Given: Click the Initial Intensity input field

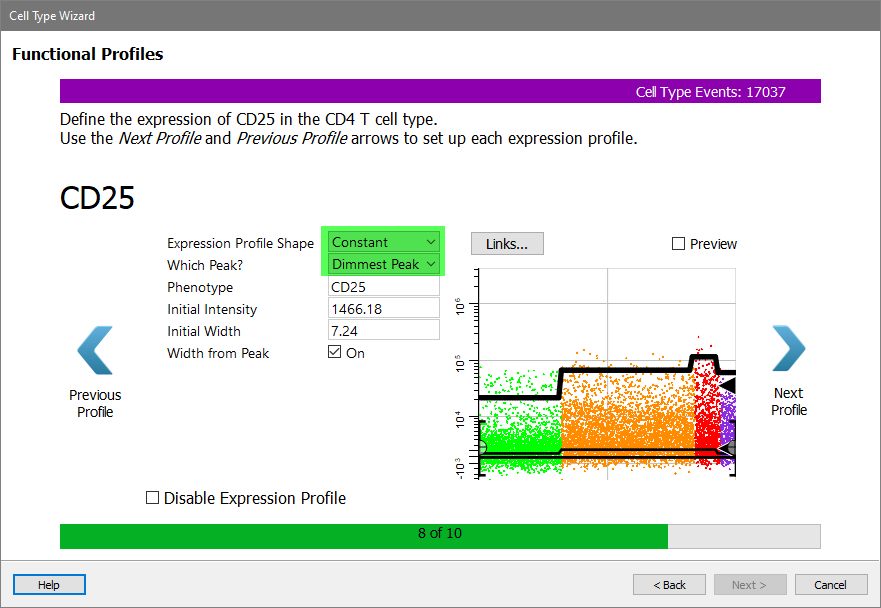Looking at the screenshot, I should click(384, 309).
